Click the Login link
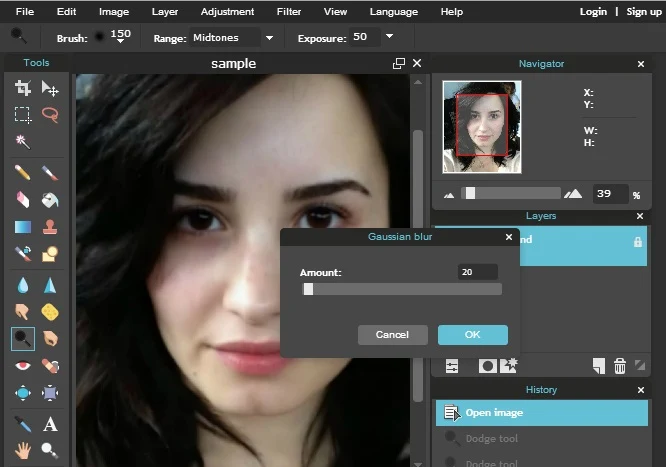 coord(593,11)
